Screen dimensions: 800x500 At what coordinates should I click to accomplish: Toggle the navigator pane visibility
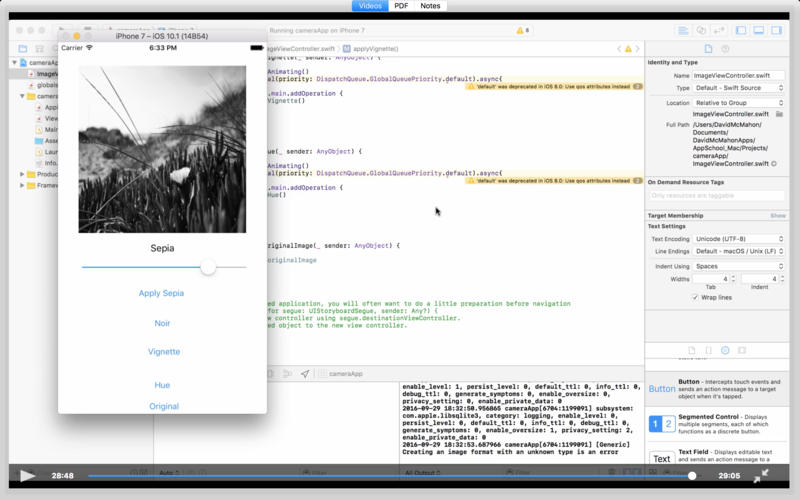(x=741, y=31)
